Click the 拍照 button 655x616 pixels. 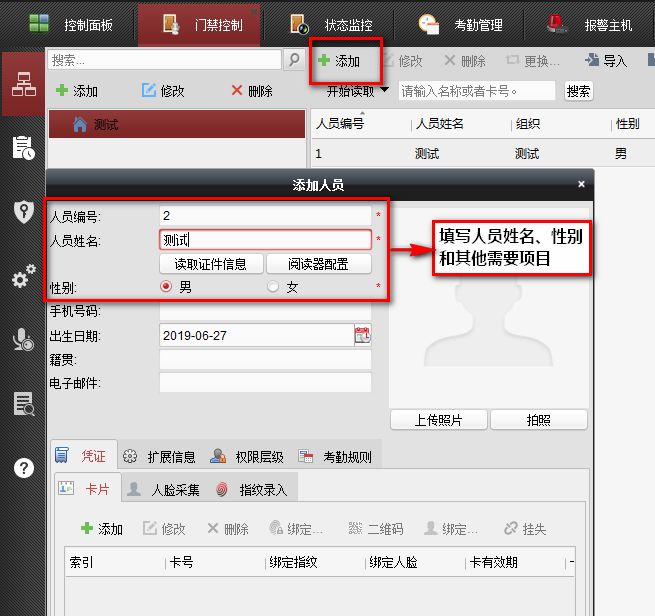pos(538,420)
